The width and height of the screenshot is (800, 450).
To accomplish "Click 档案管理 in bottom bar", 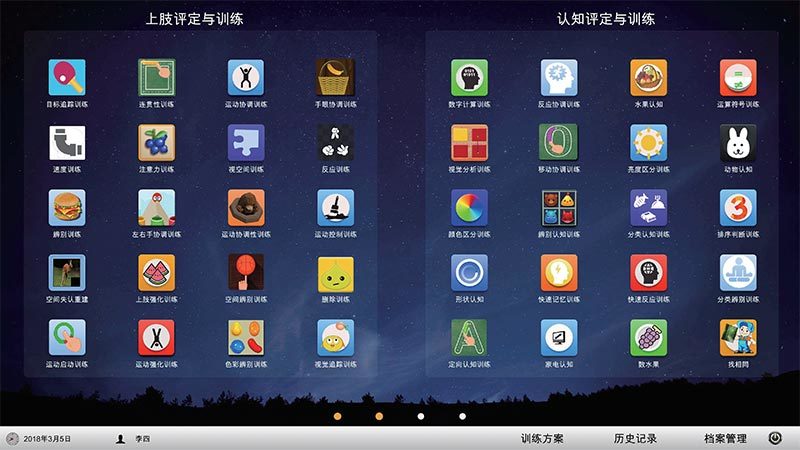I will 725,438.
